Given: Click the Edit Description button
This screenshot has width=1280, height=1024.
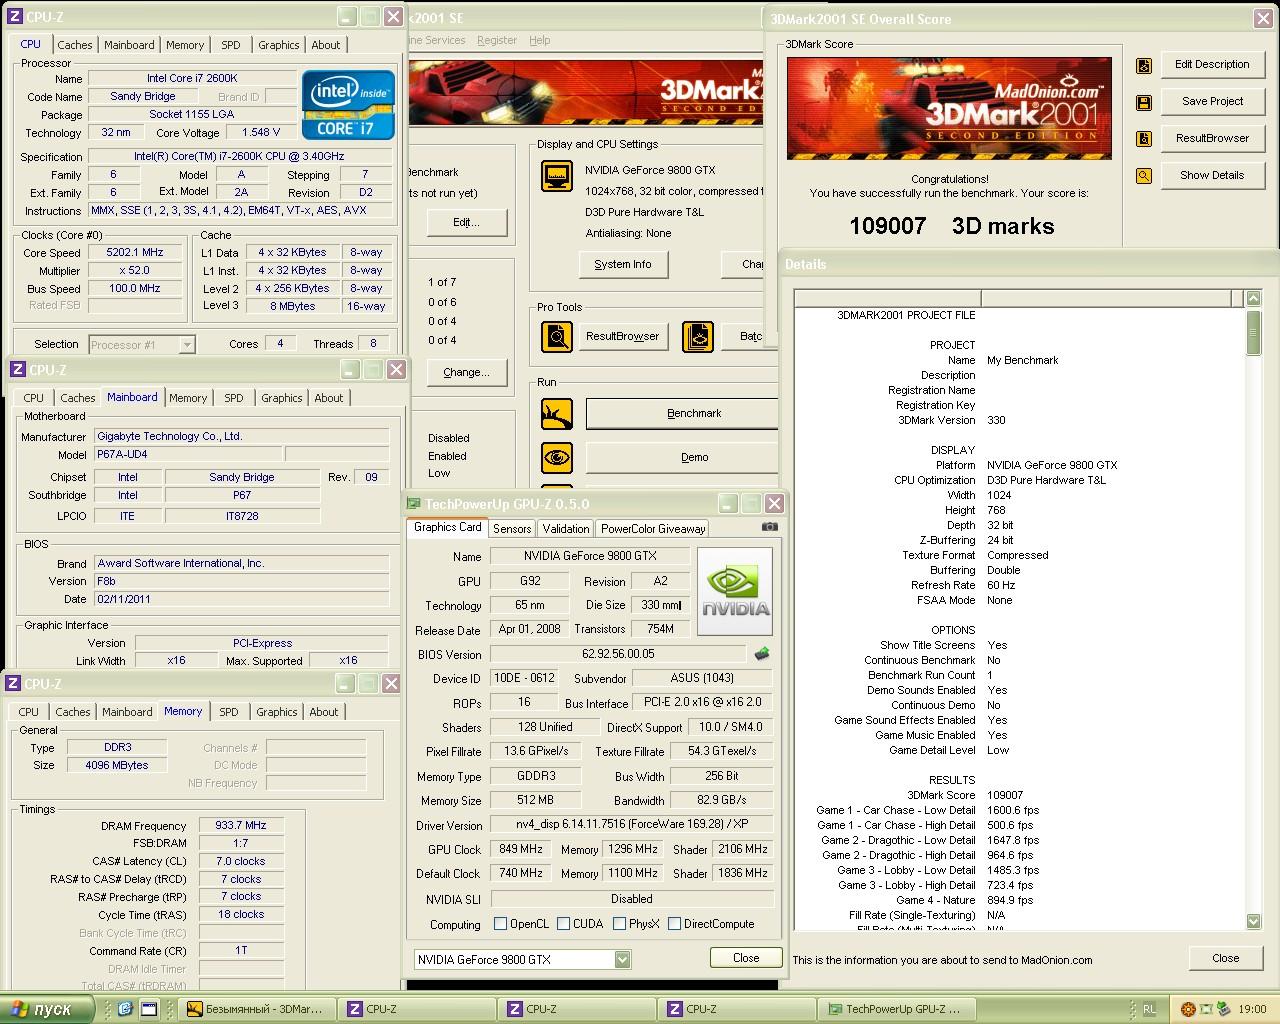Looking at the screenshot, I should (x=1212, y=65).
